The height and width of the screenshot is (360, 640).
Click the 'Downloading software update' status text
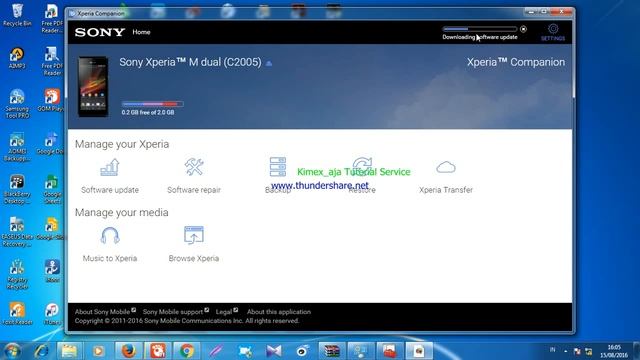[x=480, y=37]
